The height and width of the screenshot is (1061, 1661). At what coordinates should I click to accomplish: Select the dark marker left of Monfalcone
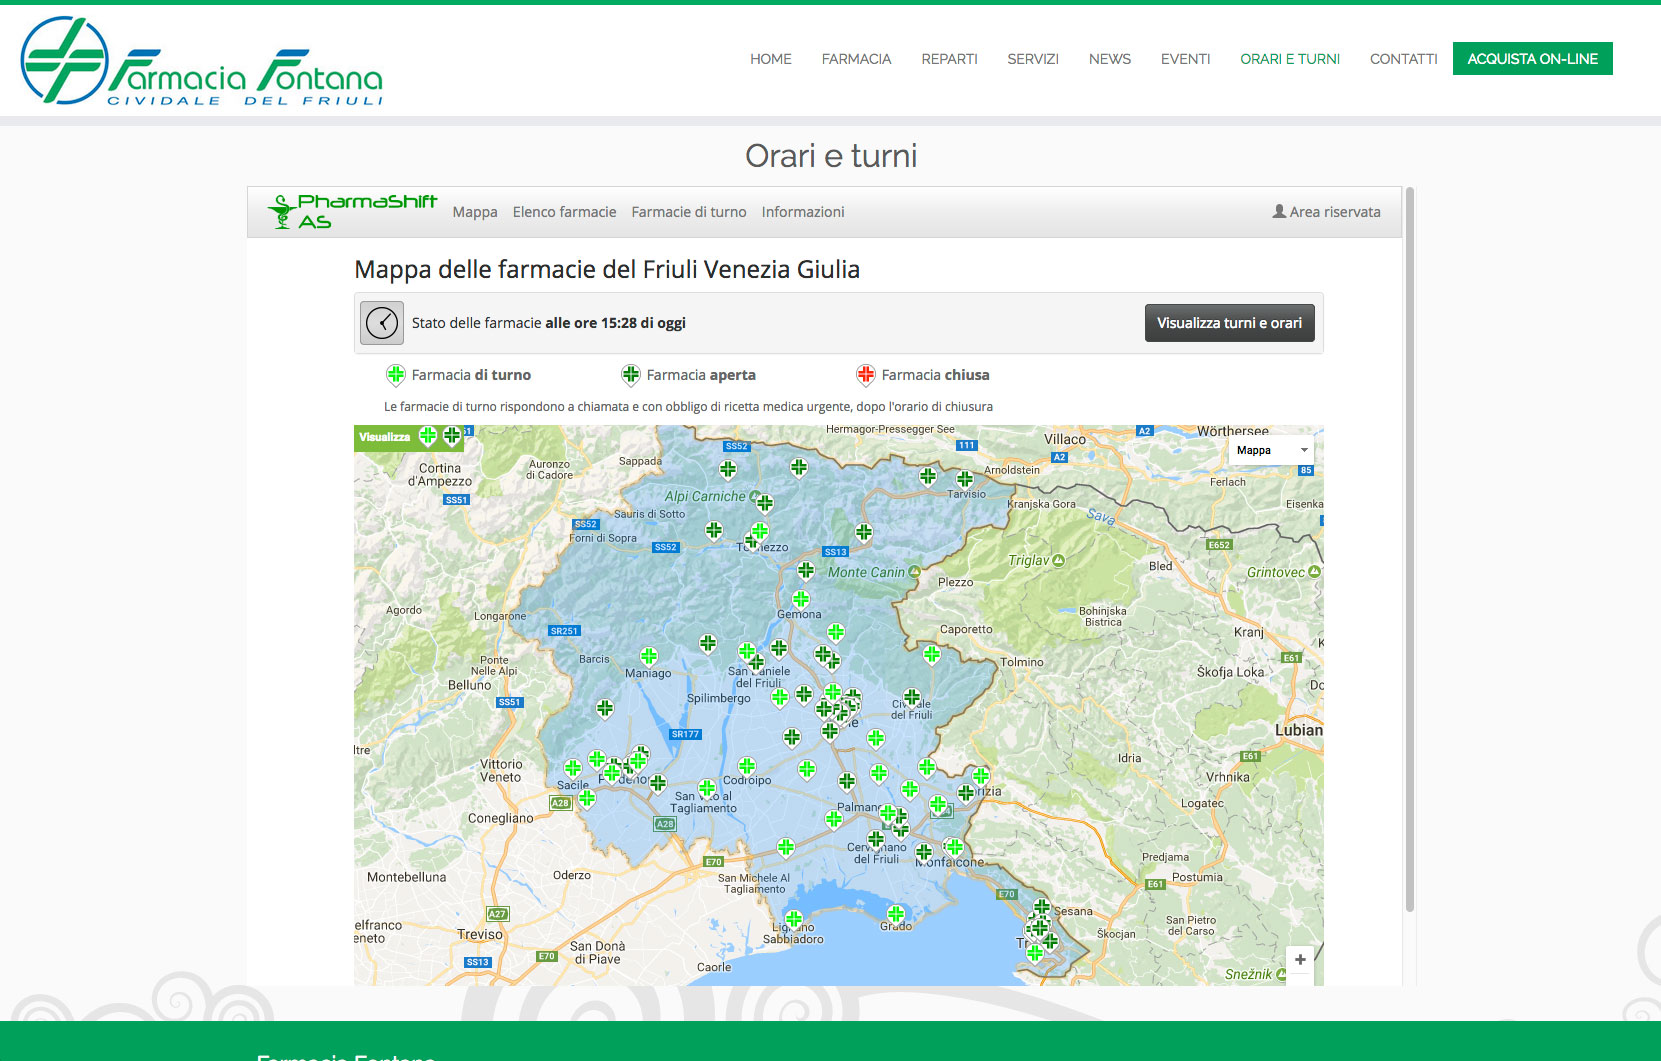pyautogui.click(x=924, y=852)
